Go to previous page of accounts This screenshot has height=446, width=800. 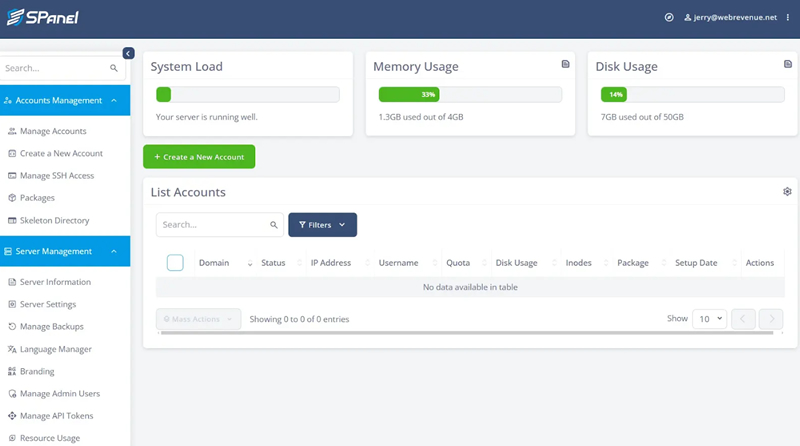(743, 319)
